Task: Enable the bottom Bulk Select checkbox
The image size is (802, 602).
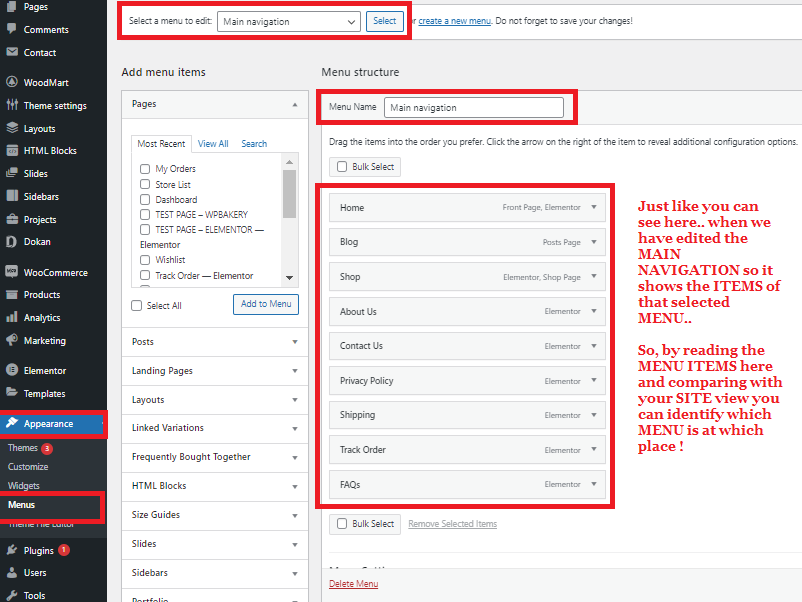Action: pyautogui.click(x=342, y=524)
